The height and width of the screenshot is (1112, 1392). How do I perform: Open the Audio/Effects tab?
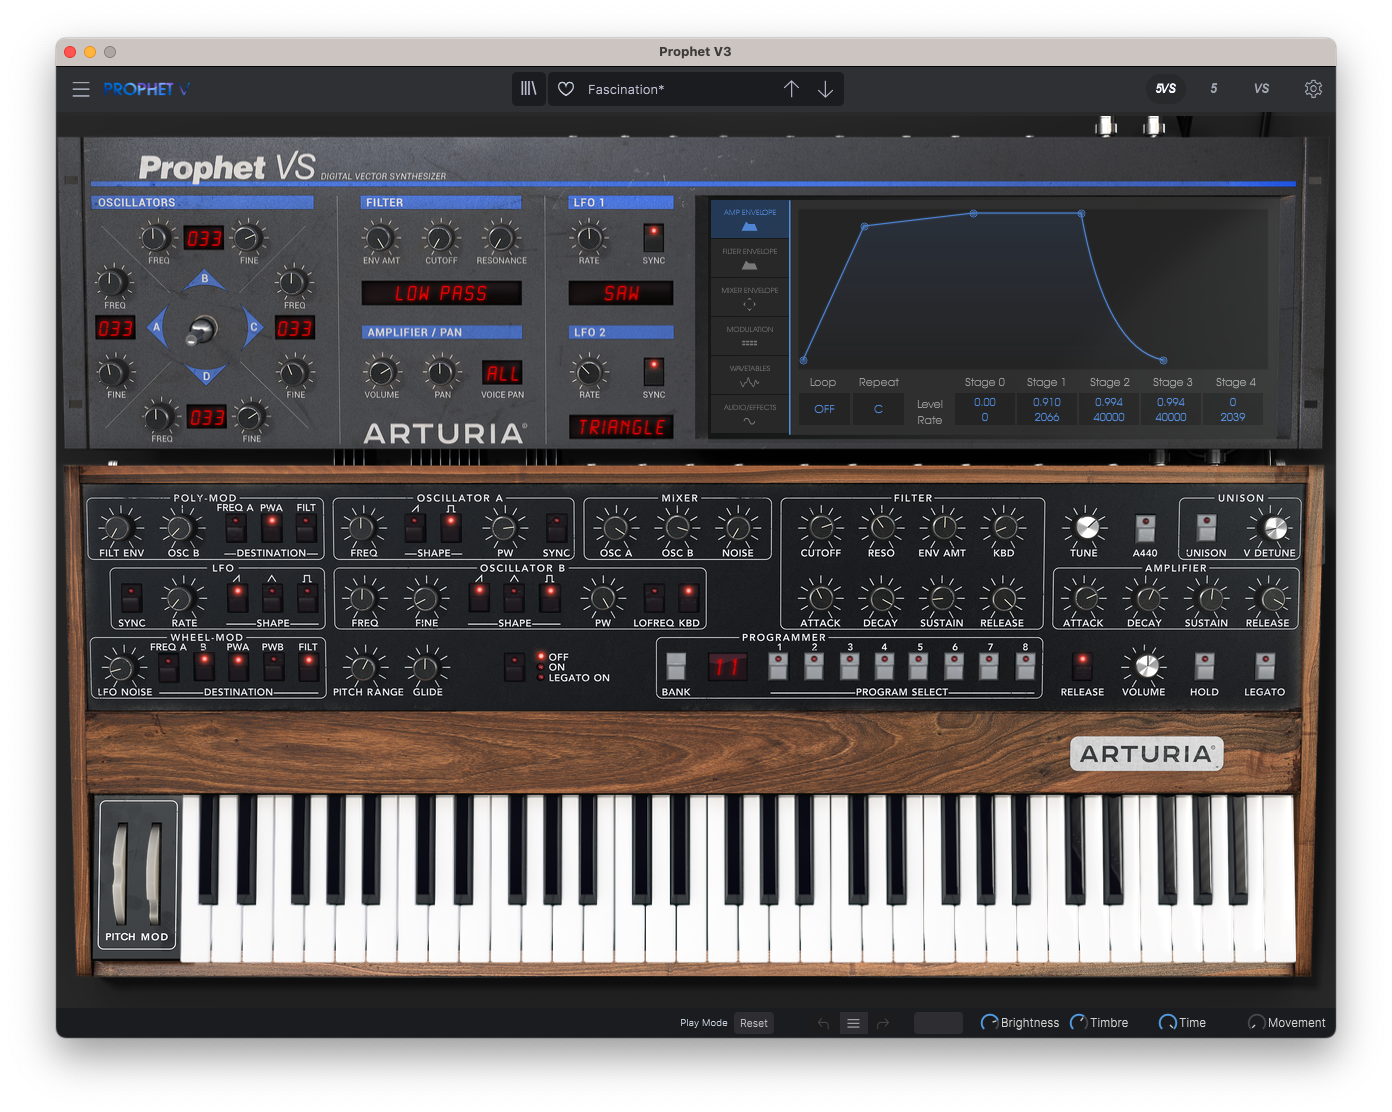point(750,414)
